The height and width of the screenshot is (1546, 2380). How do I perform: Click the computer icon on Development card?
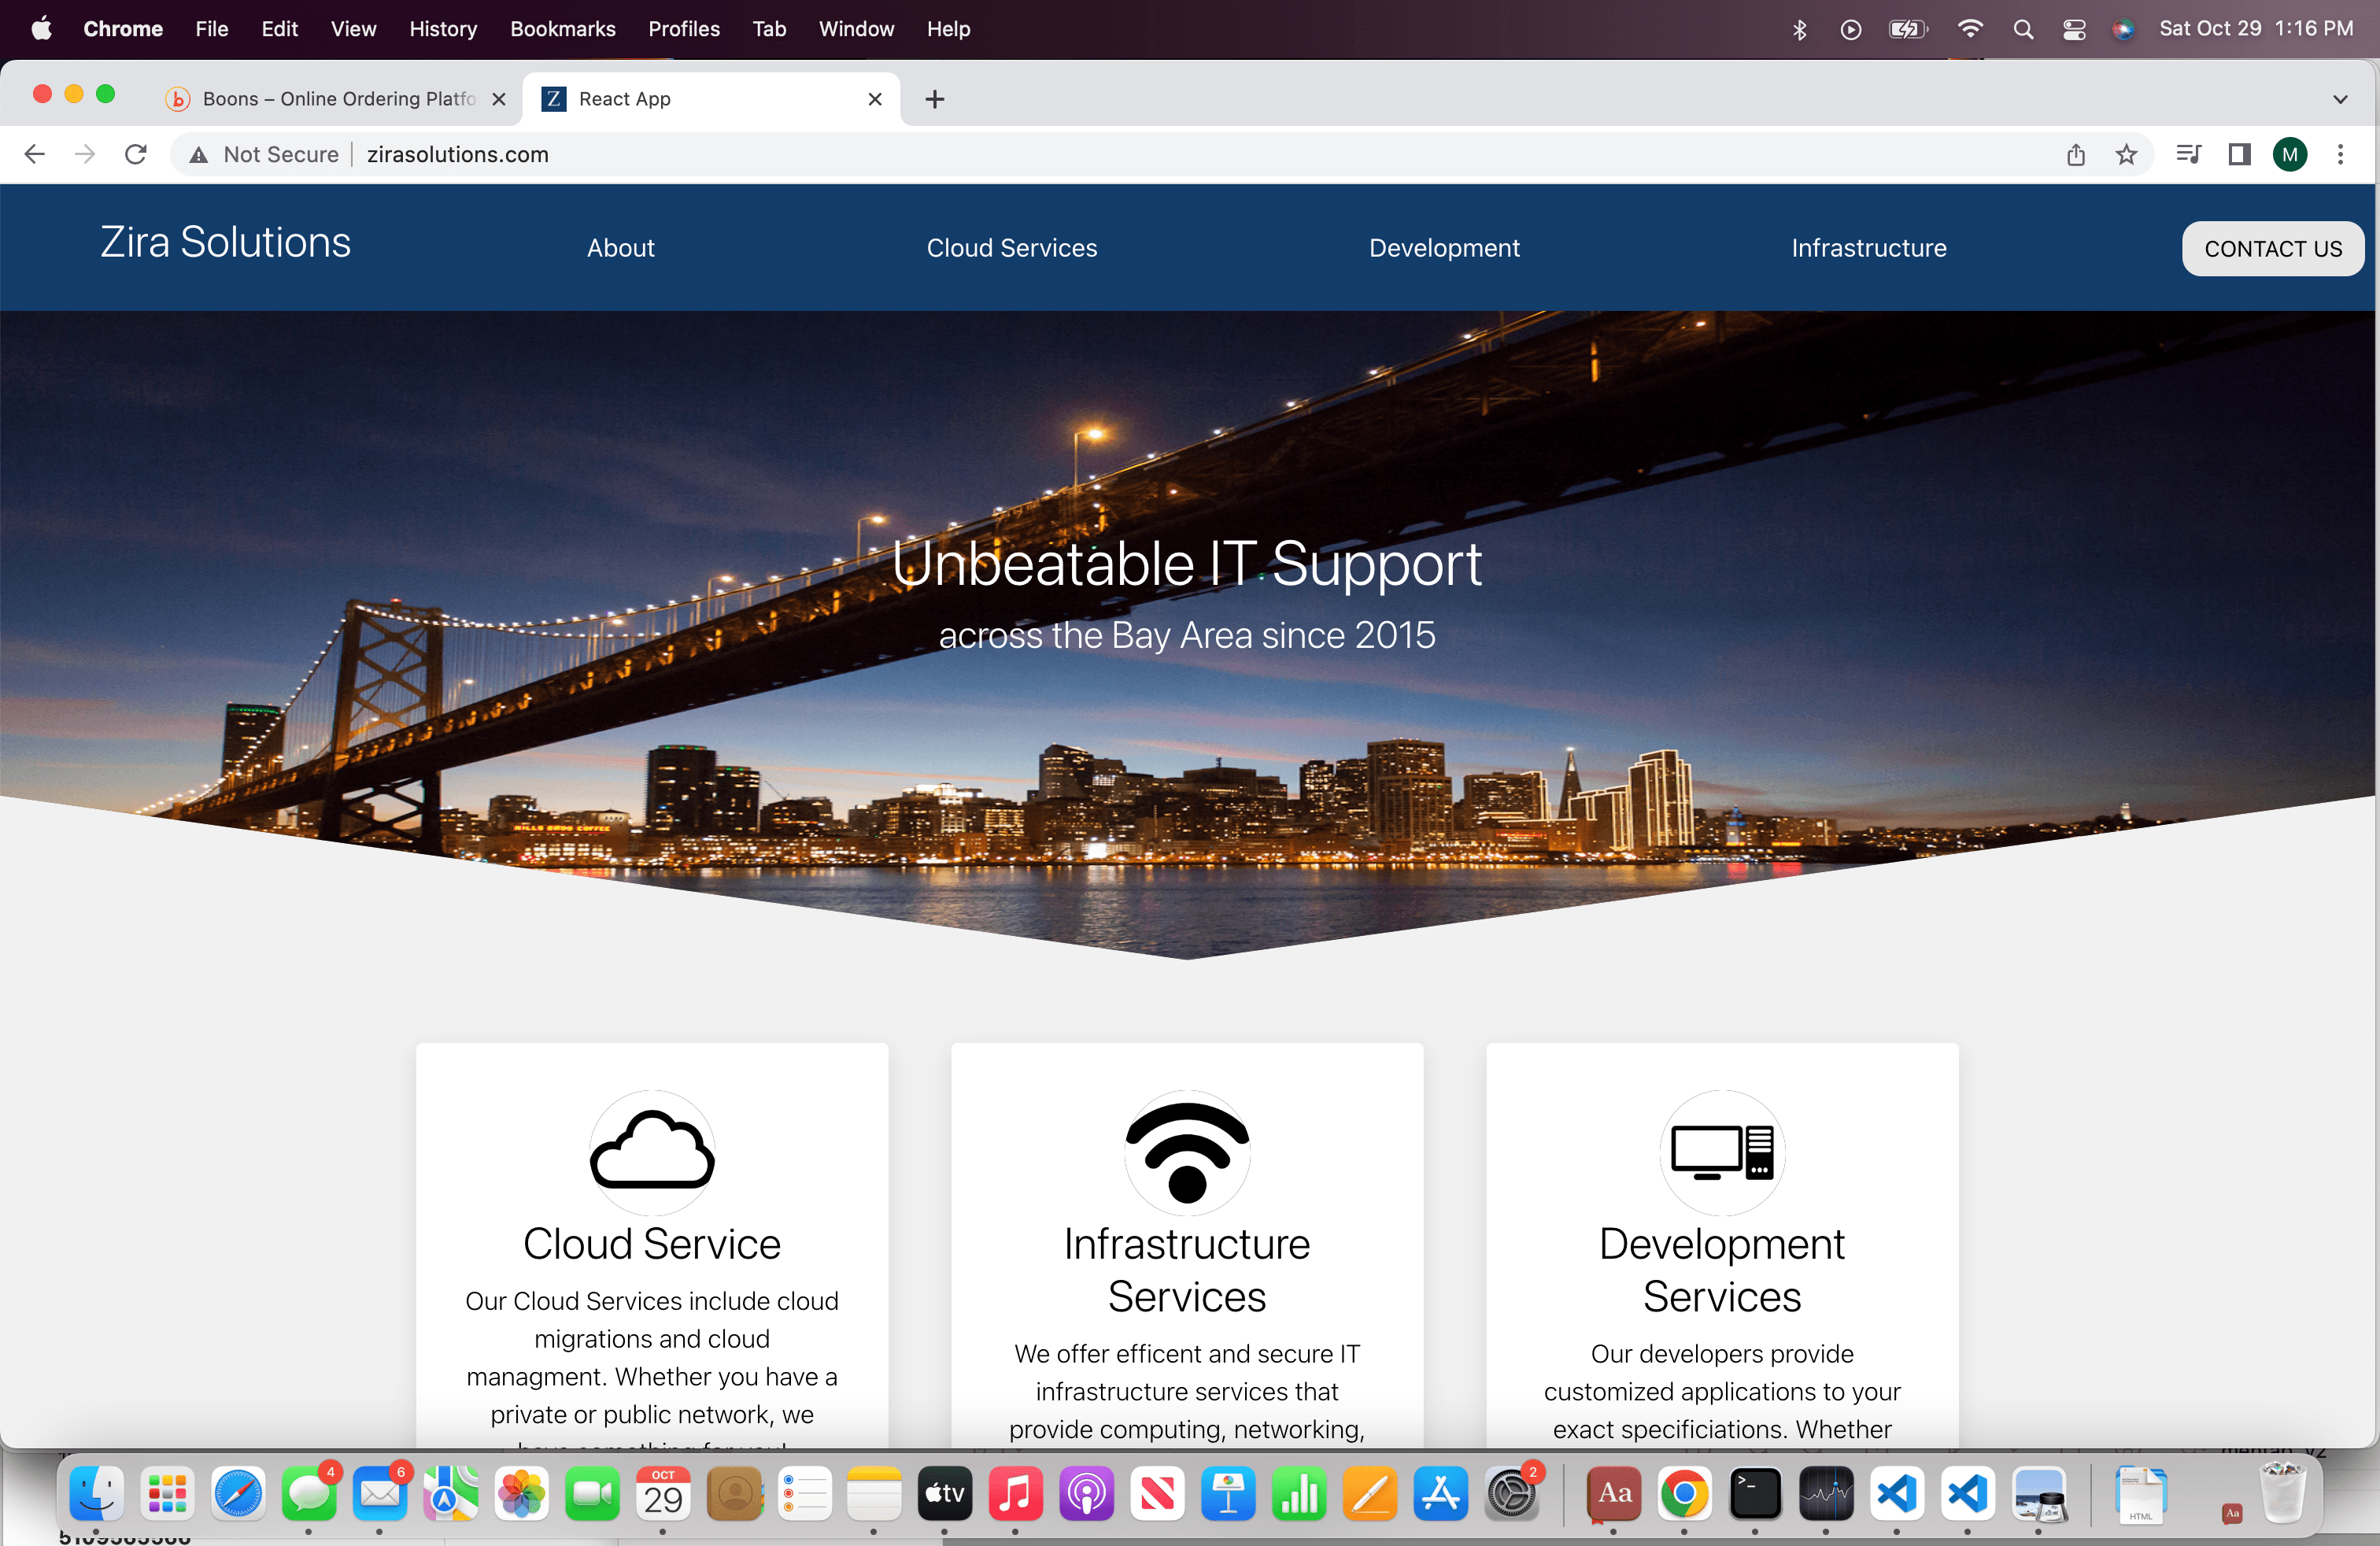point(1722,1152)
